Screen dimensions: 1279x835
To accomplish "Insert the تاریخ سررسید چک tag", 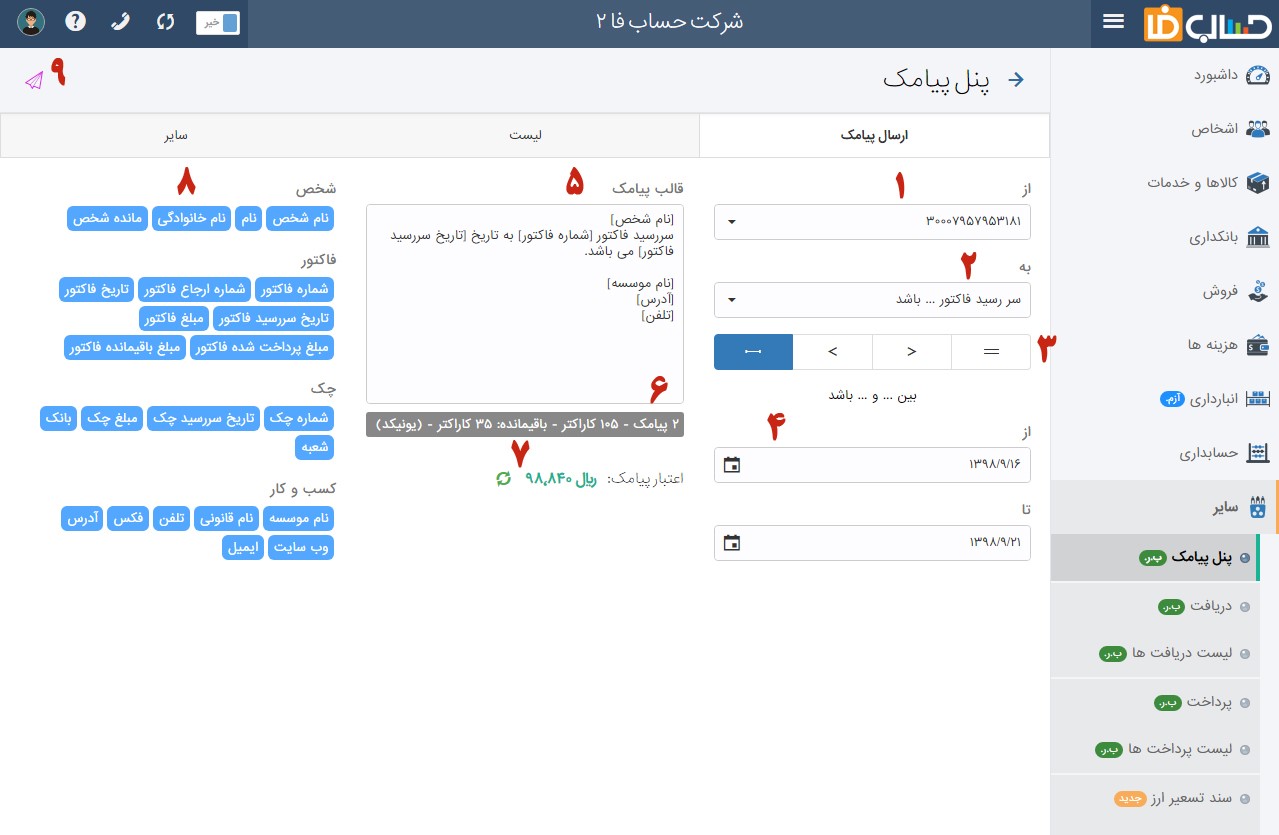I will (204, 418).
